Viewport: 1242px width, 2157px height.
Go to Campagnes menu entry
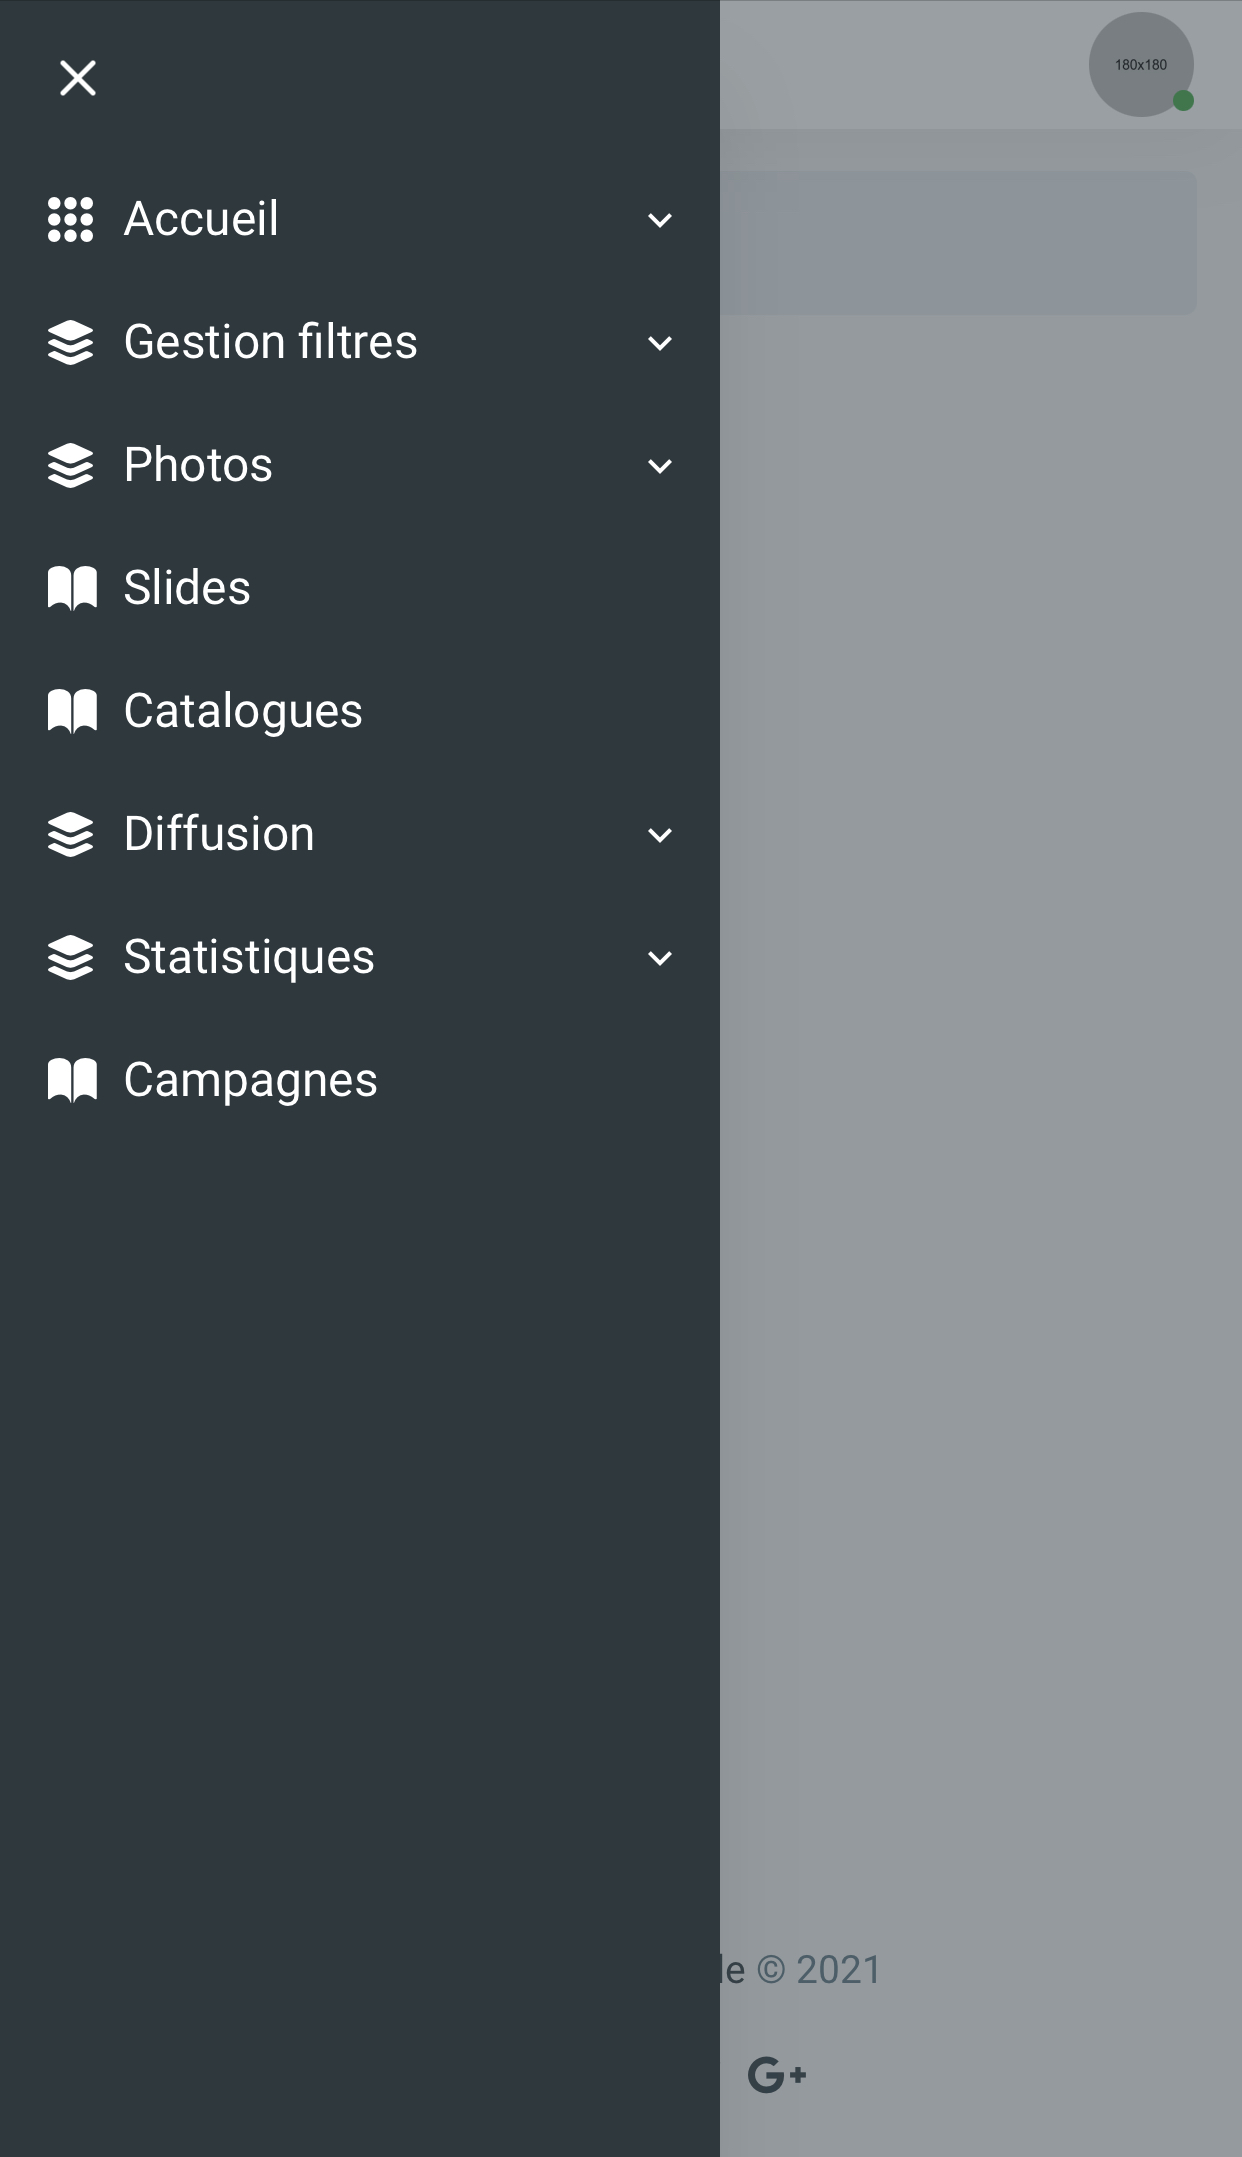click(x=360, y=1080)
